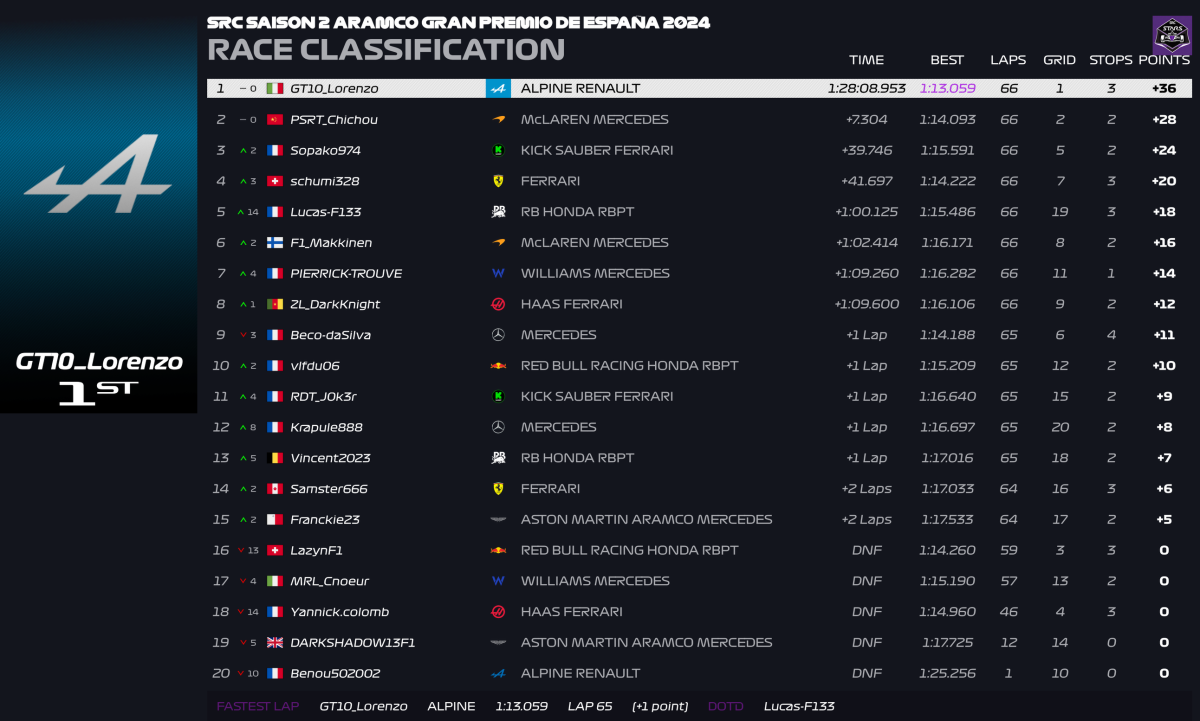Viewport: 1200px width, 721px height.
Task: Click the purple fastest lap time 1:13.059
Action: click(x=947, y=88)
